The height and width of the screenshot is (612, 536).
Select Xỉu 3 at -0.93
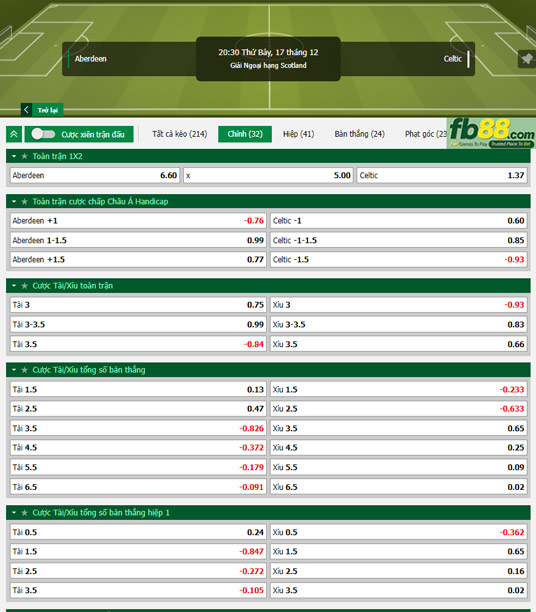click(x=399, y=305)
